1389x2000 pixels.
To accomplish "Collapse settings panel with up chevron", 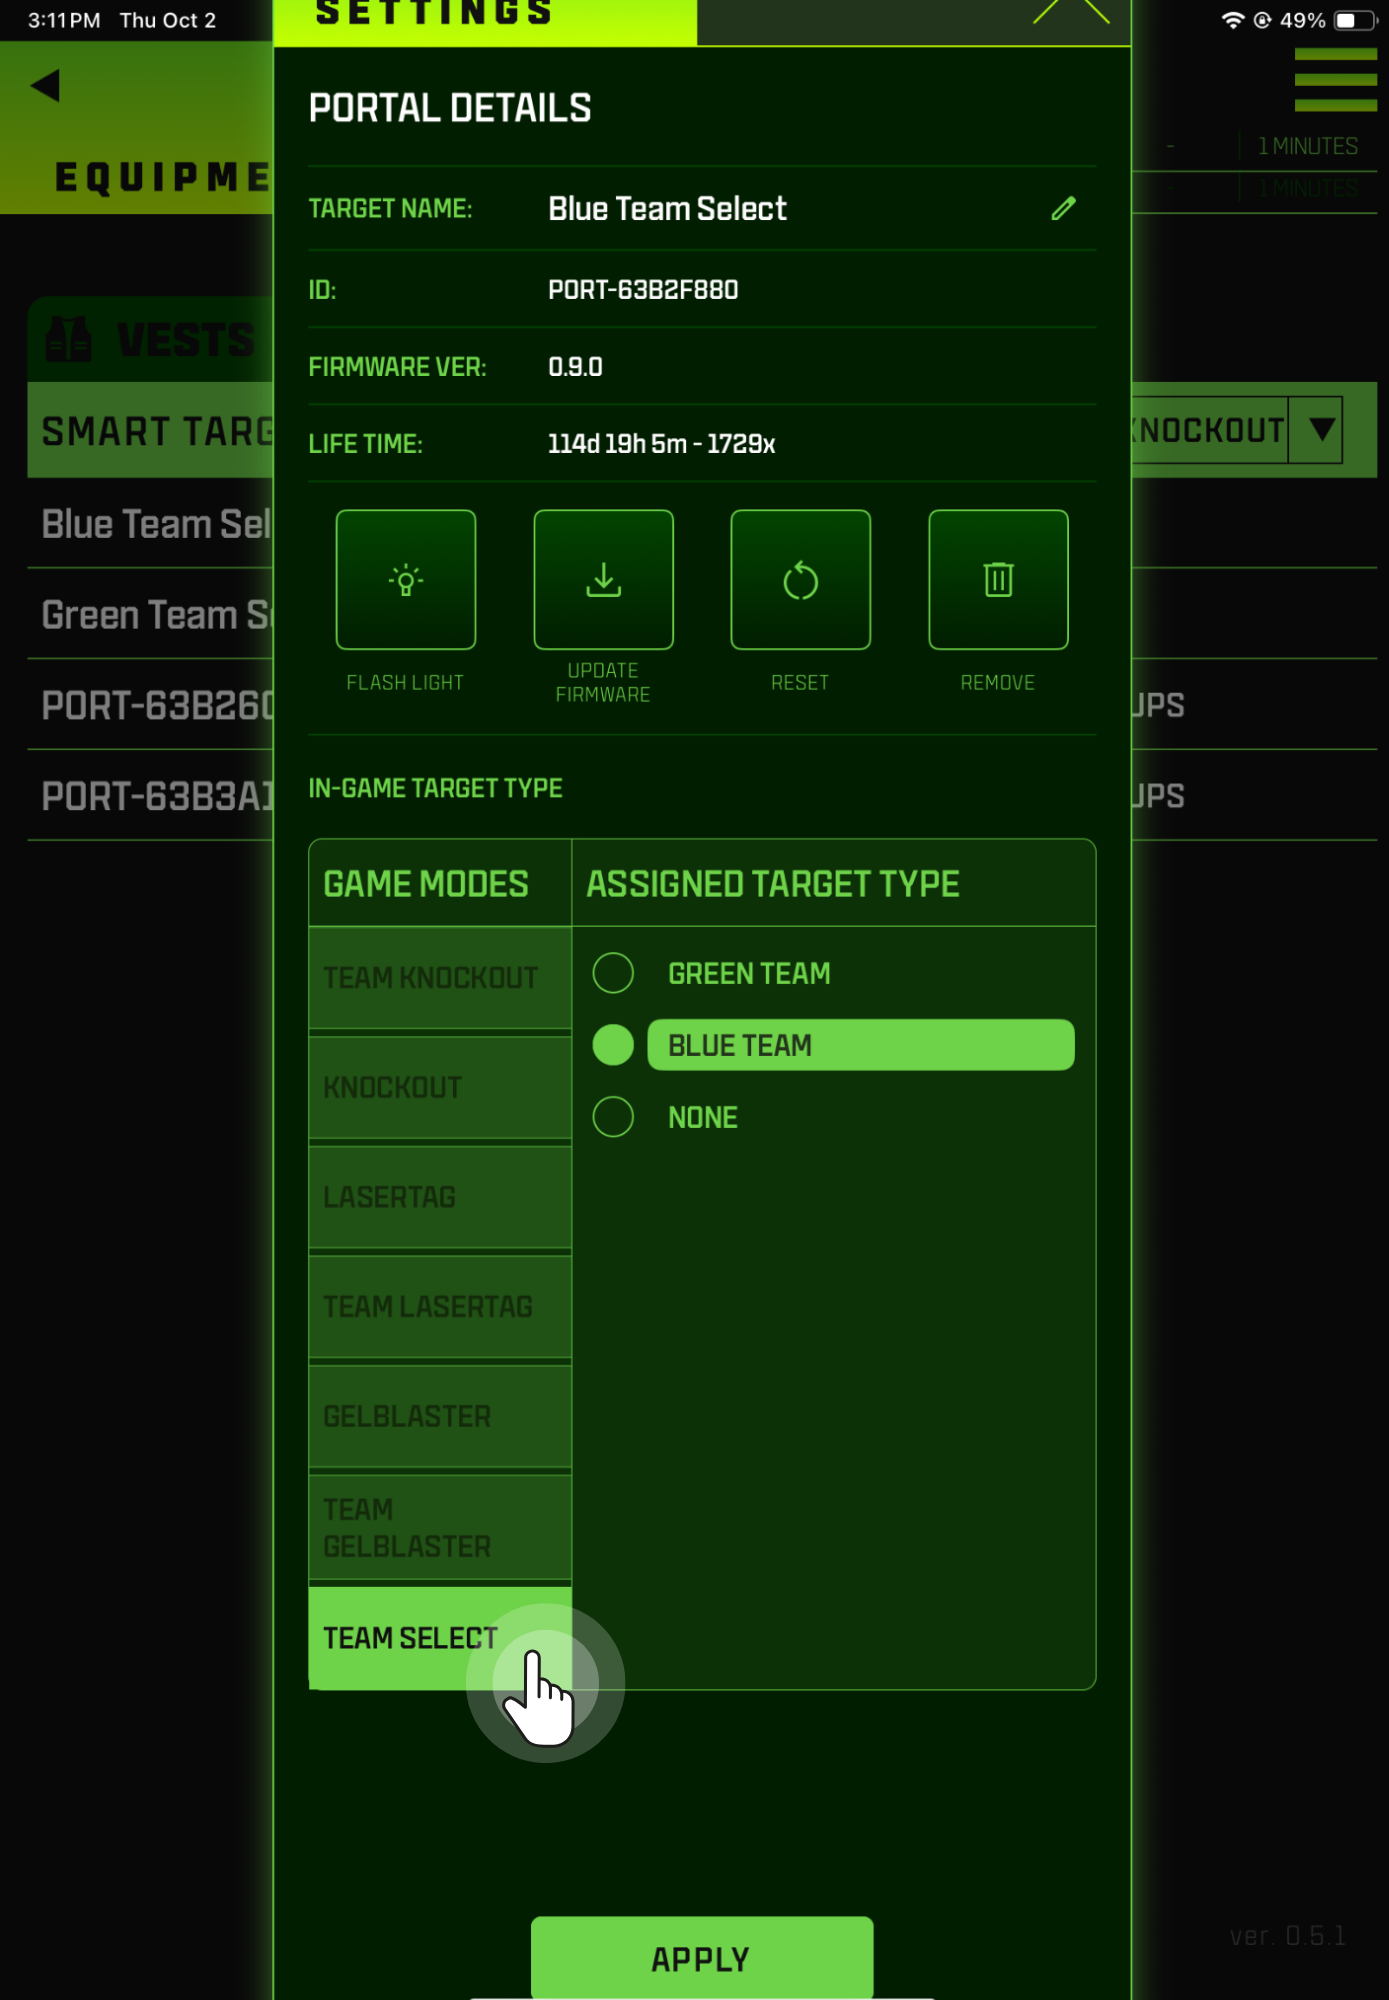I will click(x=1071, y=11).
